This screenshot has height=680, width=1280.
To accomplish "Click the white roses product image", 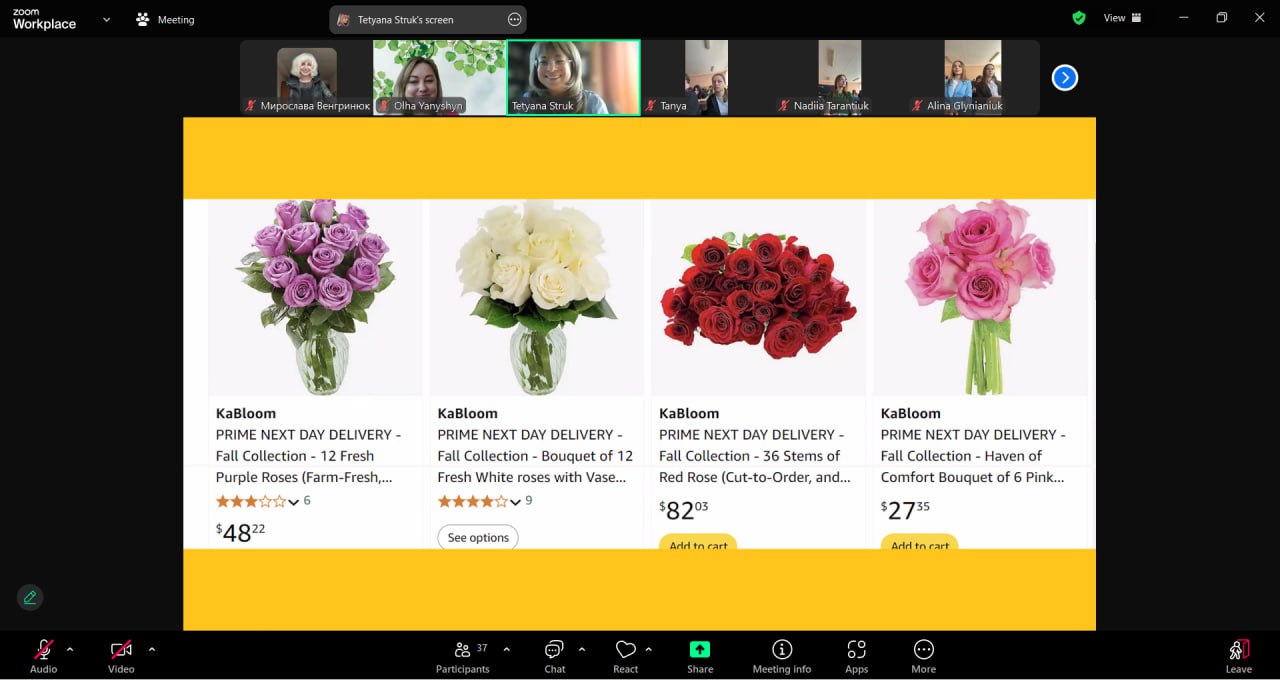I will point(537,297).
